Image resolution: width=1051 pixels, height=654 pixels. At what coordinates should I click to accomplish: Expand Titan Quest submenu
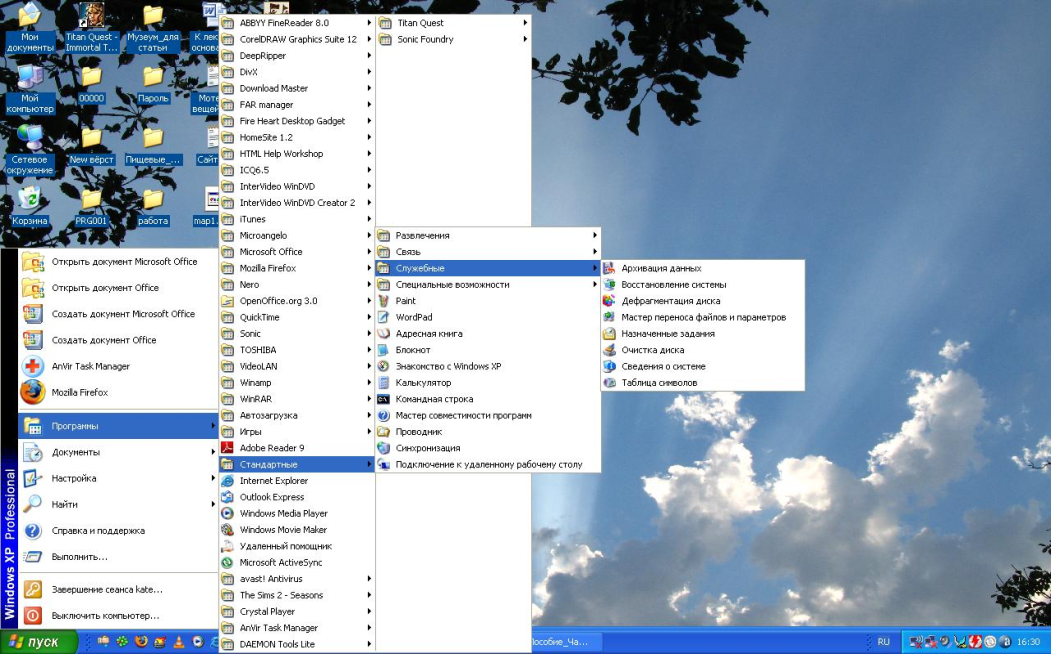454,23
